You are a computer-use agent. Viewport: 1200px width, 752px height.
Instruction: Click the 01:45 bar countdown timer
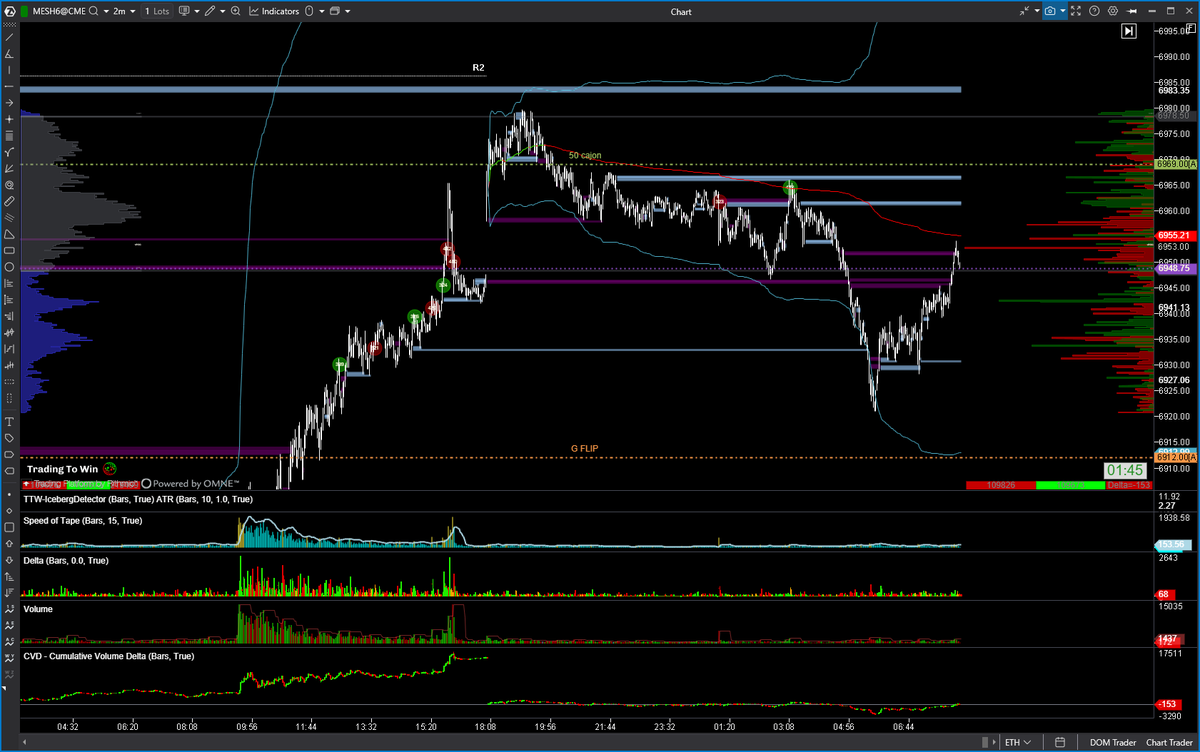pyautogui.click(x=1125, y=470)
